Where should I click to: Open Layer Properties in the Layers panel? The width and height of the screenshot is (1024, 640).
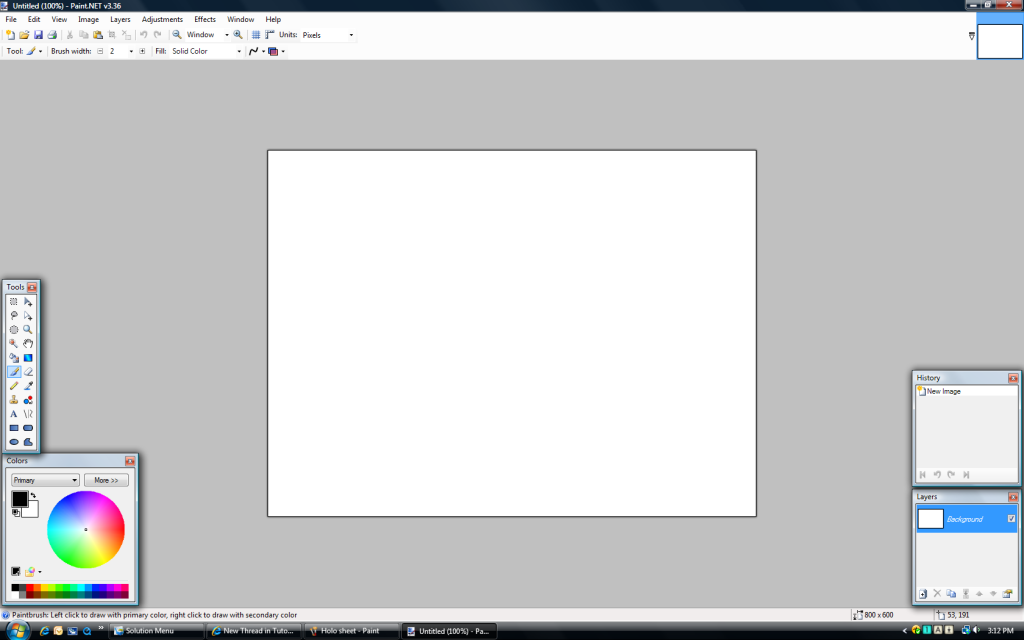pyautogui.click(x=1008, y=593)
